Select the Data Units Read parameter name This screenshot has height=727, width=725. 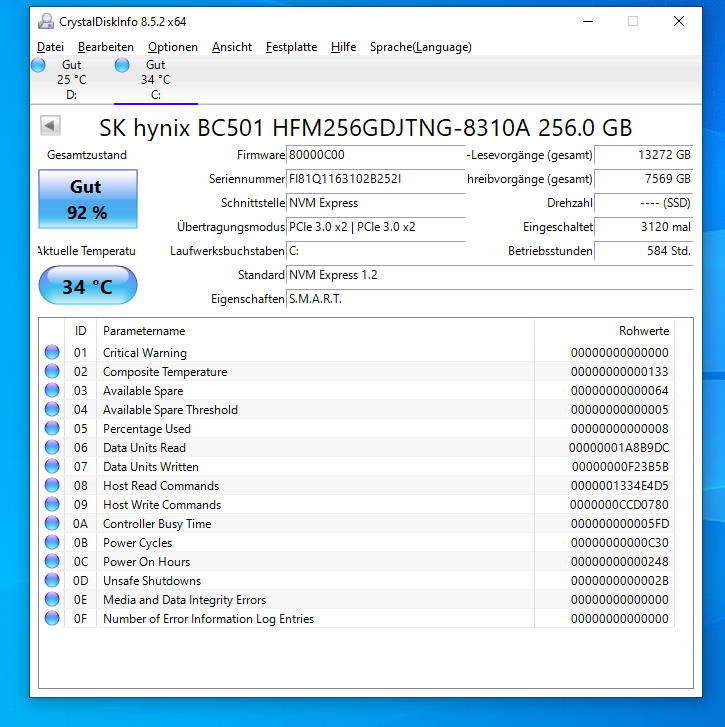tap(144, 448)
